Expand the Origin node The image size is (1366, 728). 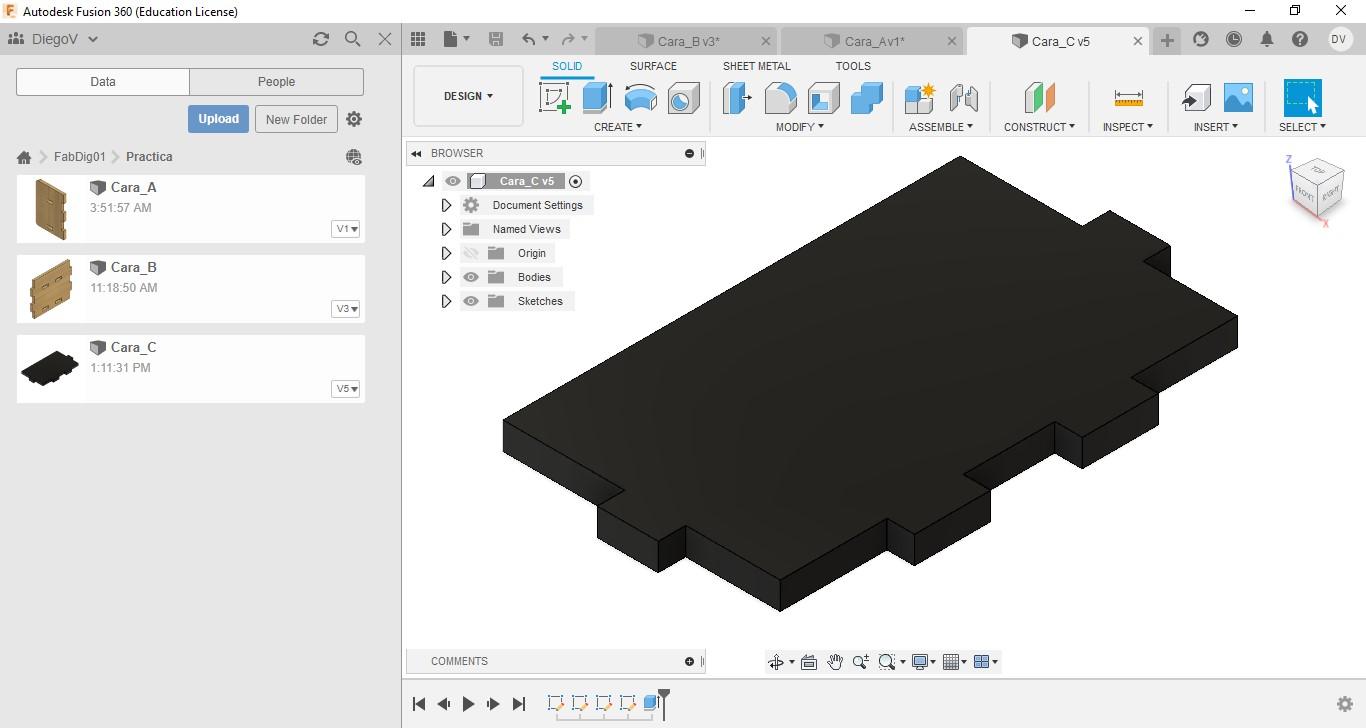[x=447, y=253]
